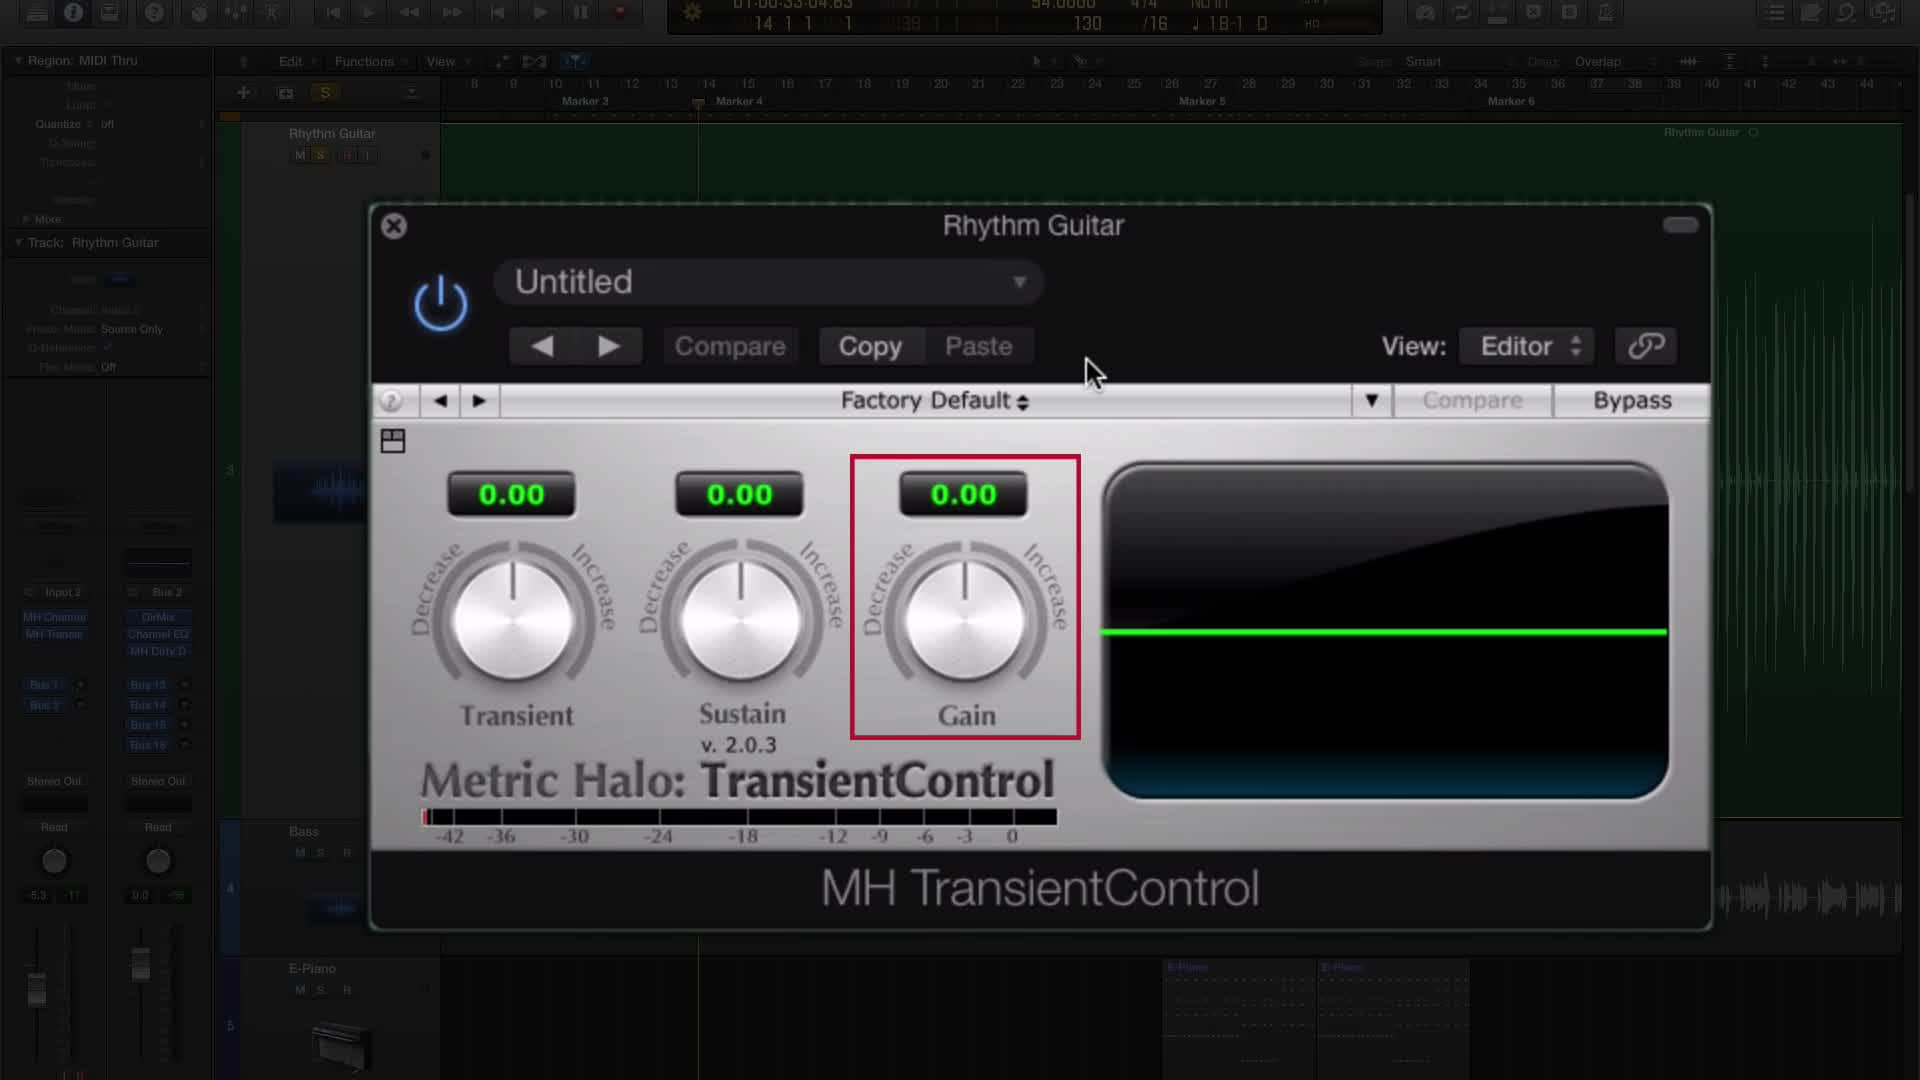Click the Sustain value field 0.00

(739, 495)
